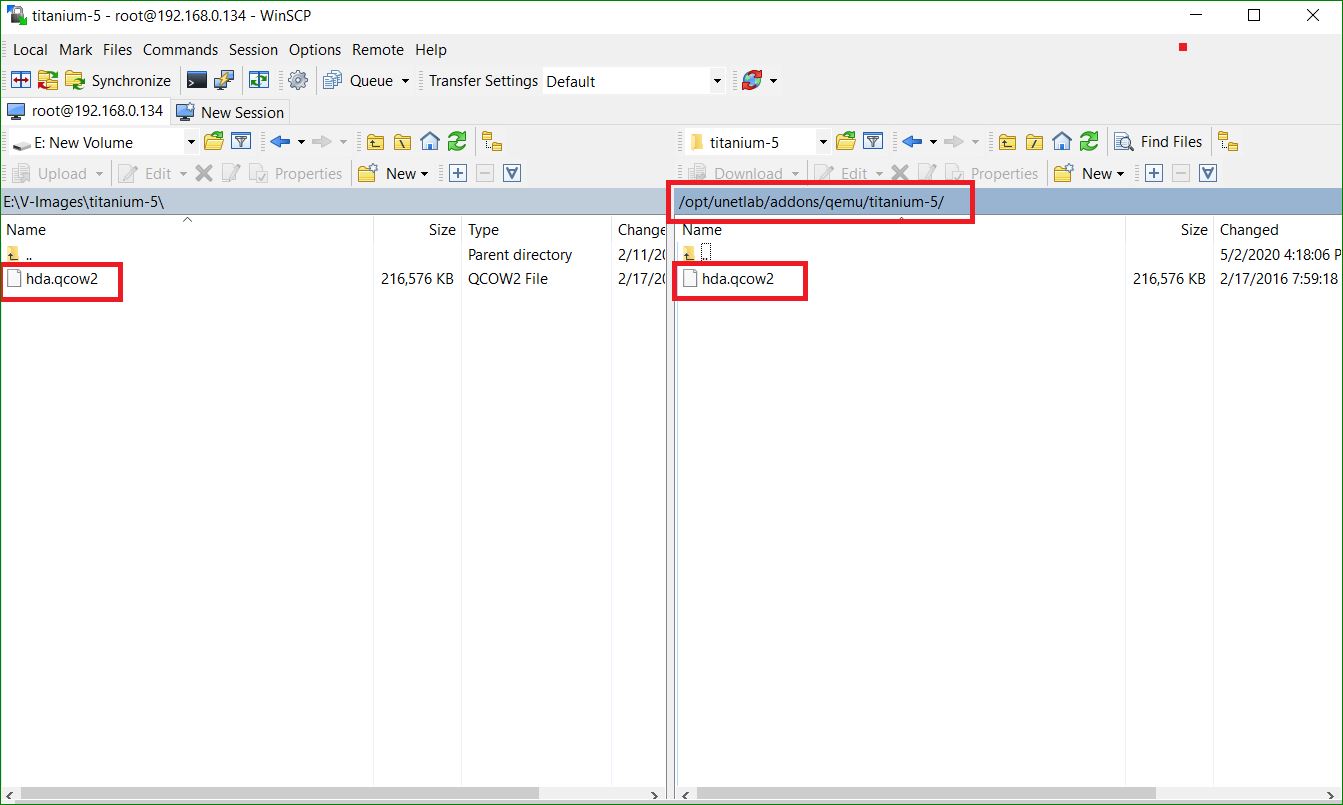Open the Find Files search
1343x805 pixels.
point(1159,141)
